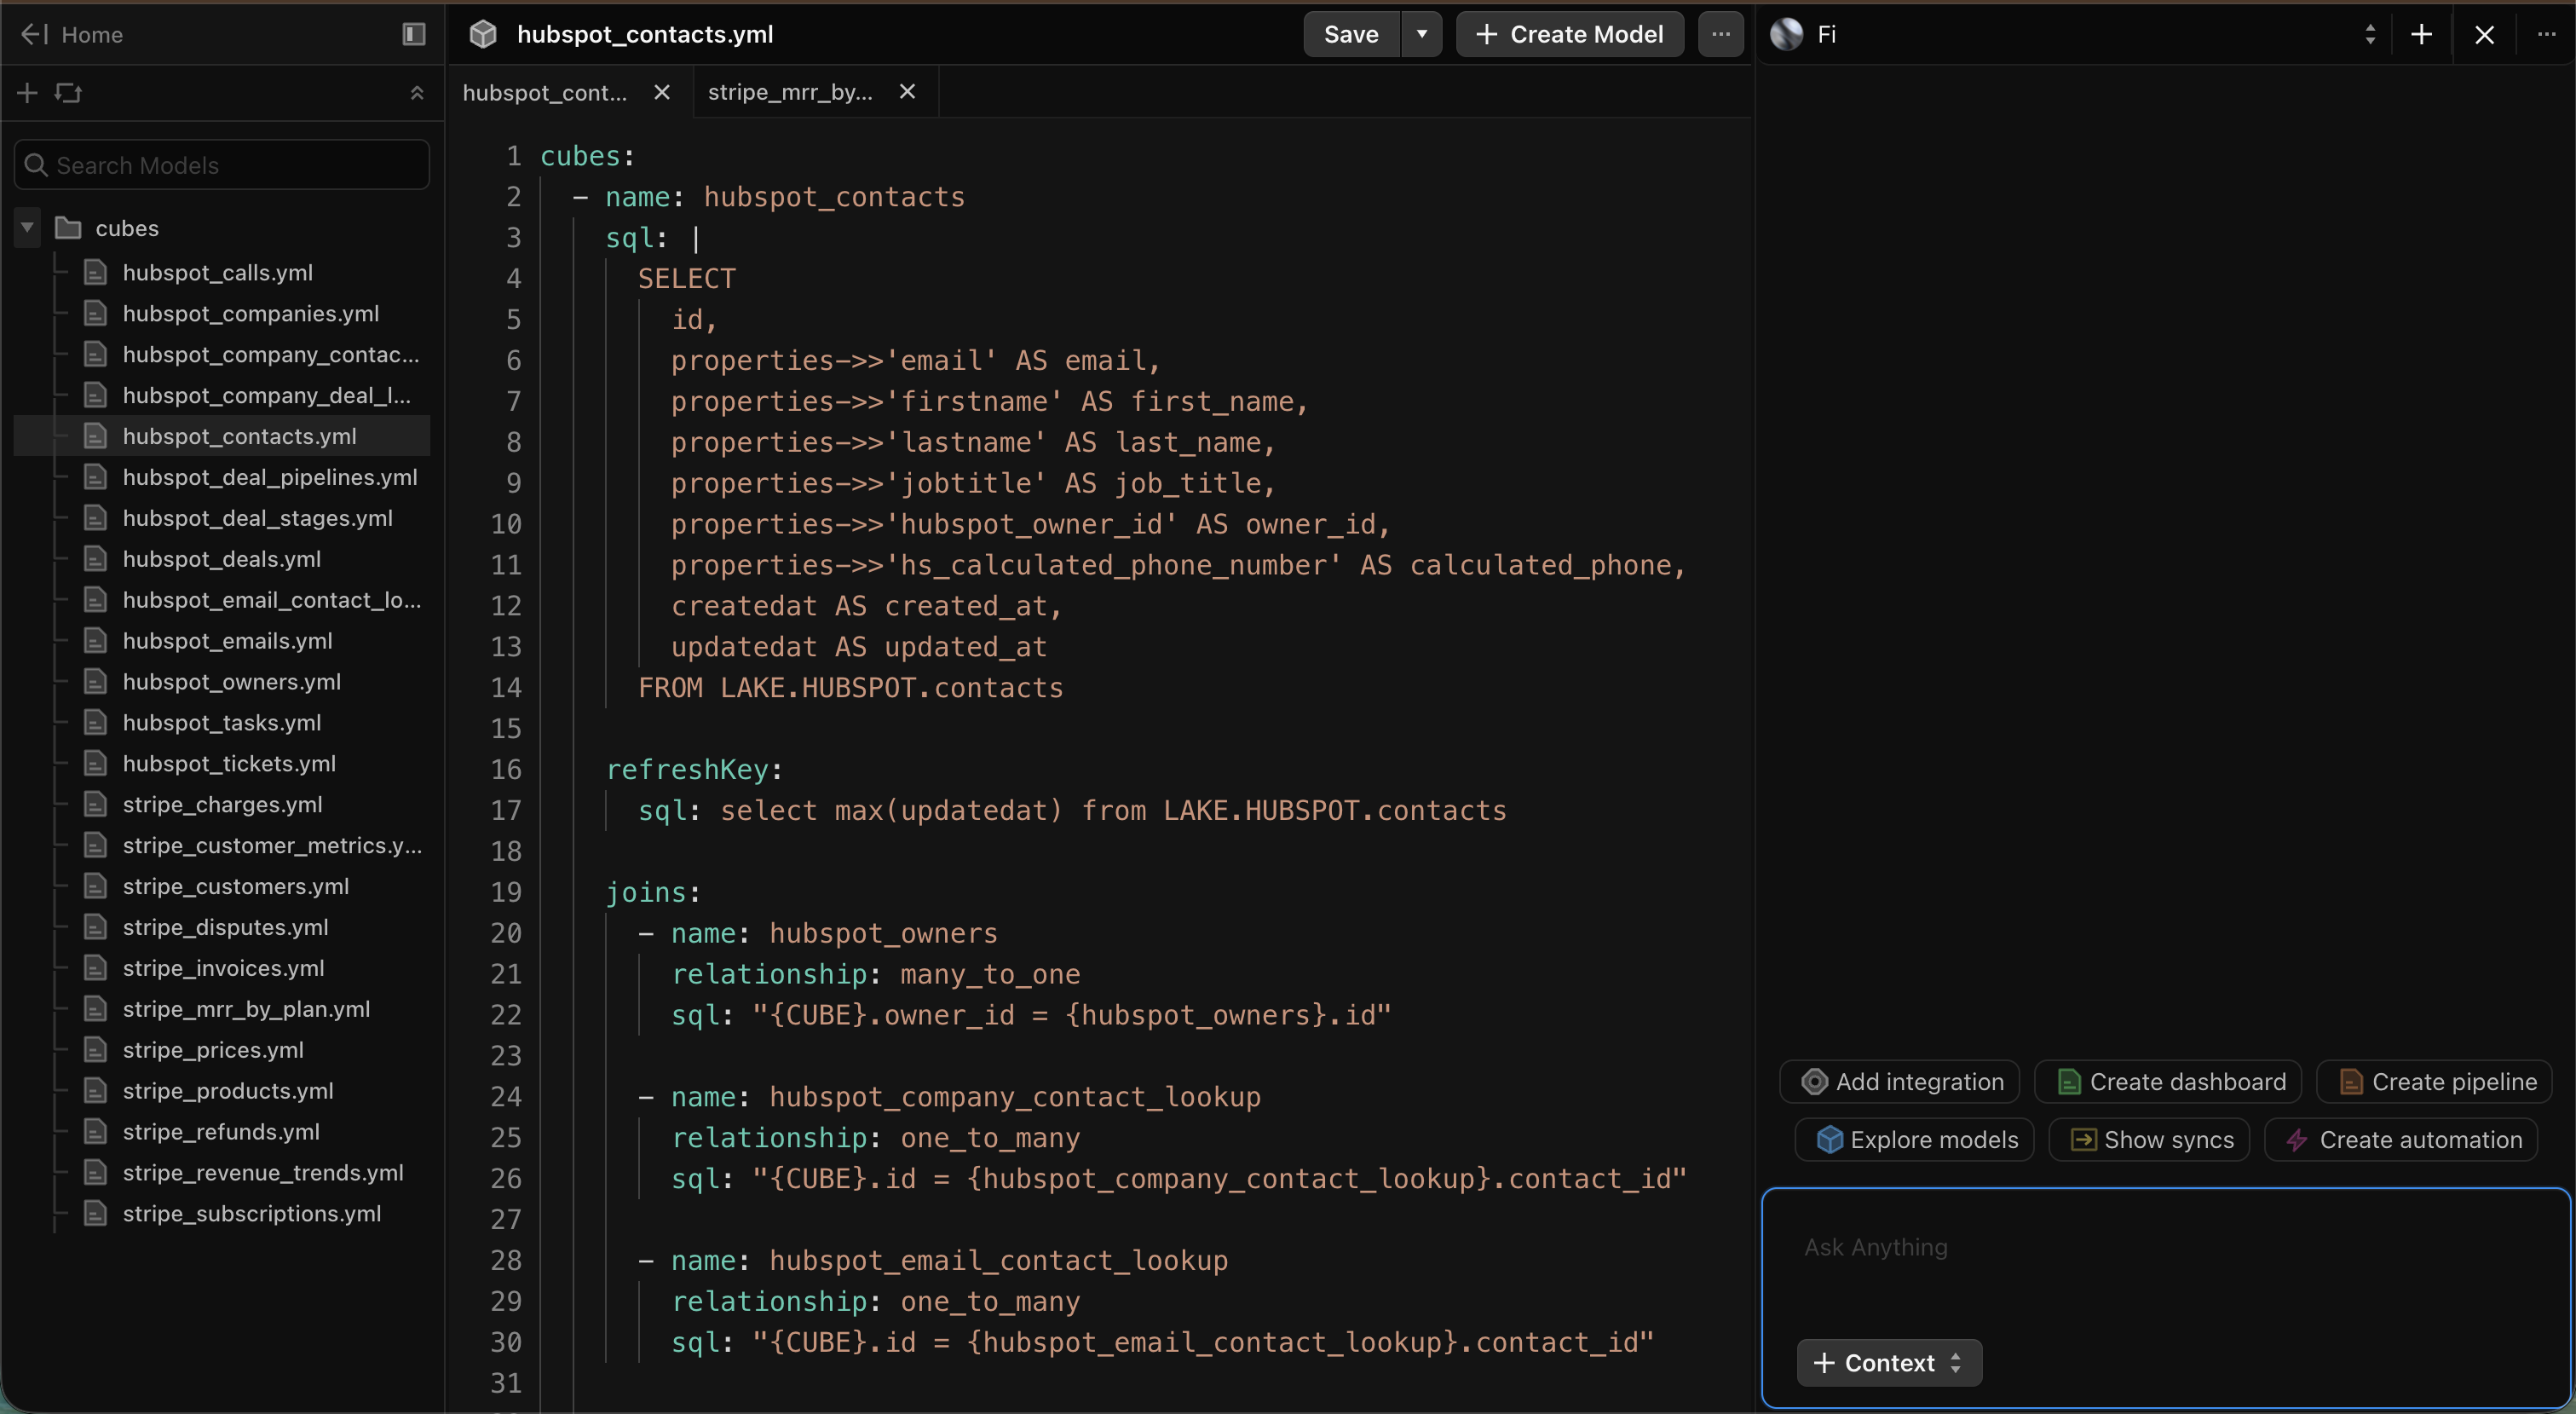The width and height of the screenshot is (2576, 1414).
Task: Open the Fi assistant selector stepper
Action: pos(2369,34)
